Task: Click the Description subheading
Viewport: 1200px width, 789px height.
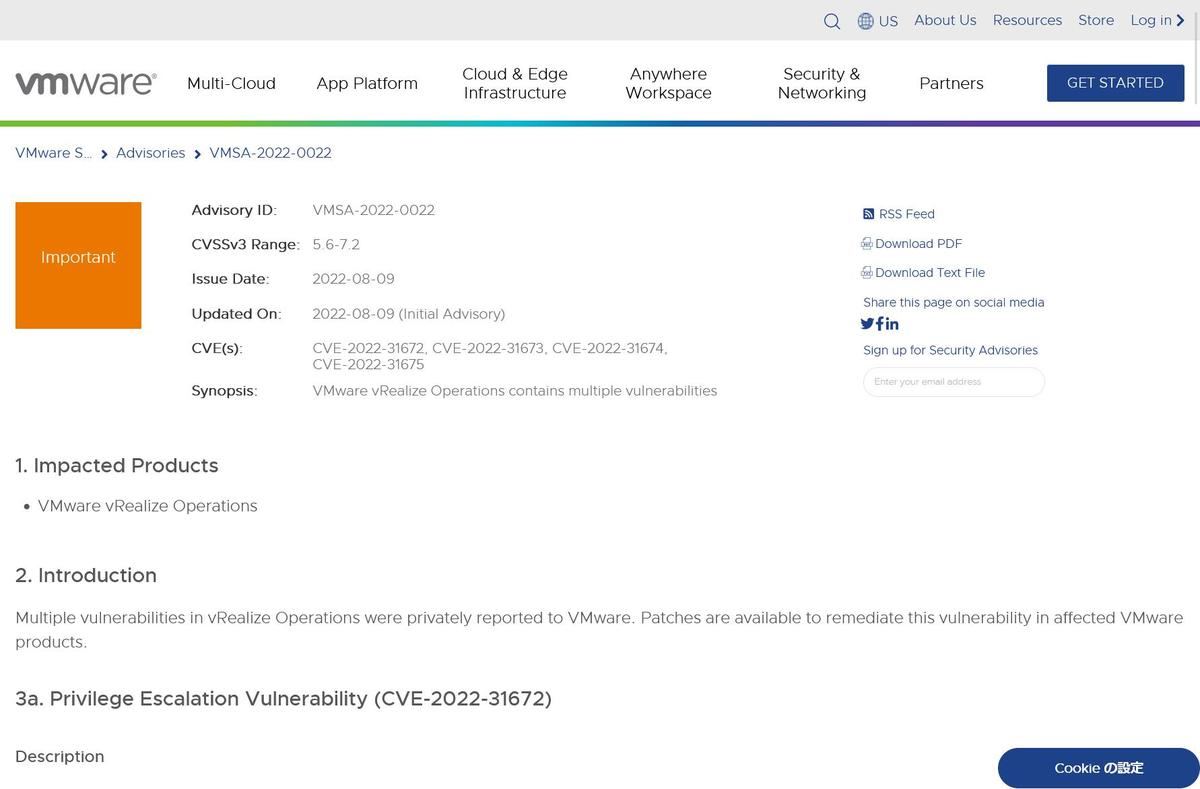Action: [60, 757]
